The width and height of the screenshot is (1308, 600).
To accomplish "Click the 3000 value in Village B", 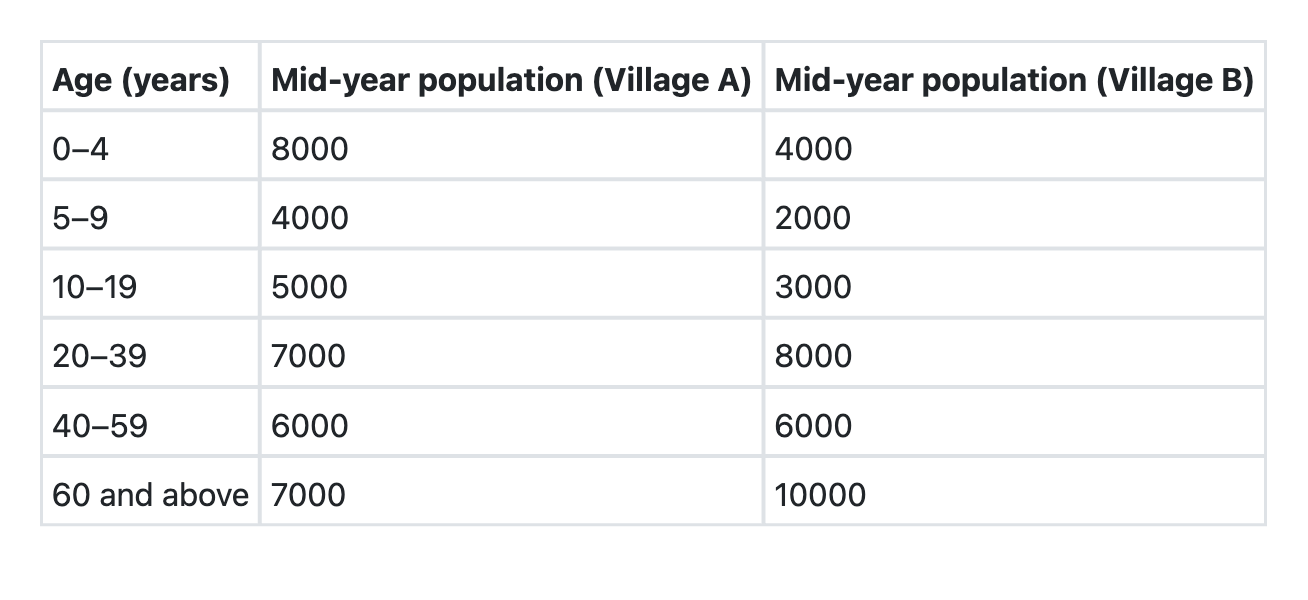I will pyautogui.click(x=814, y=287).
